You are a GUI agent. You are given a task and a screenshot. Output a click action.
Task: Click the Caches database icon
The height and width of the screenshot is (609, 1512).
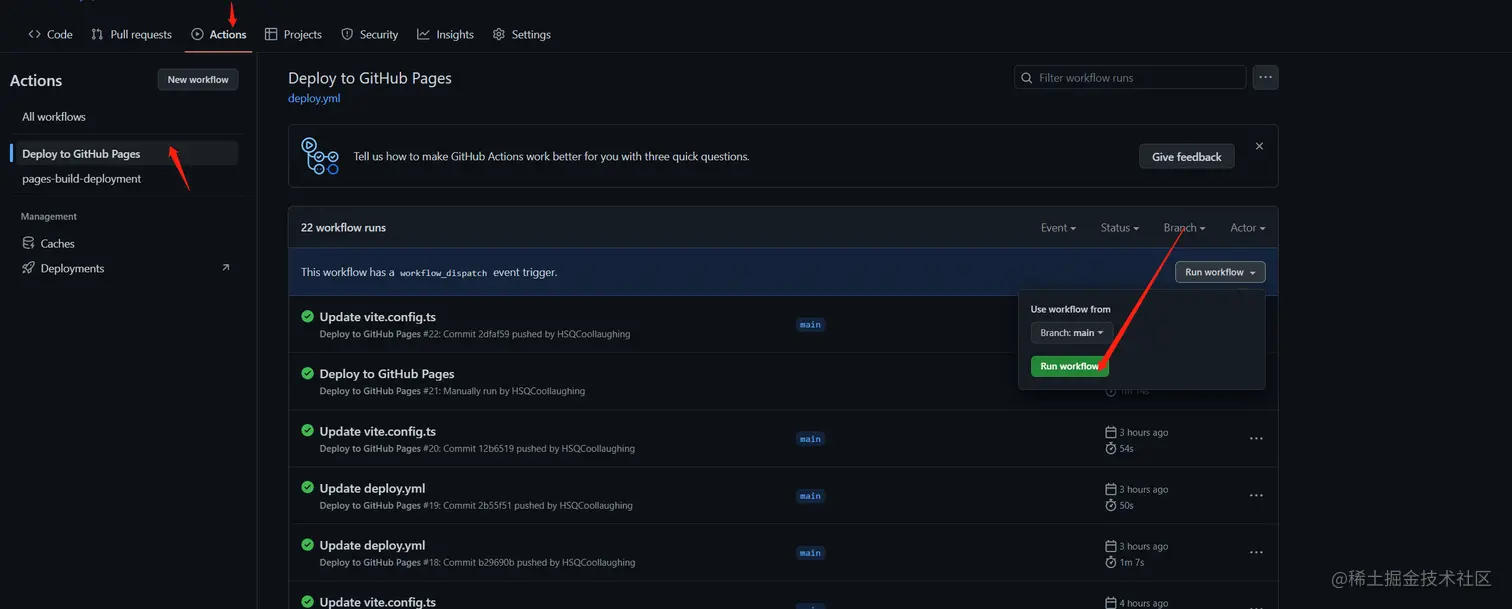click(28, 243)
